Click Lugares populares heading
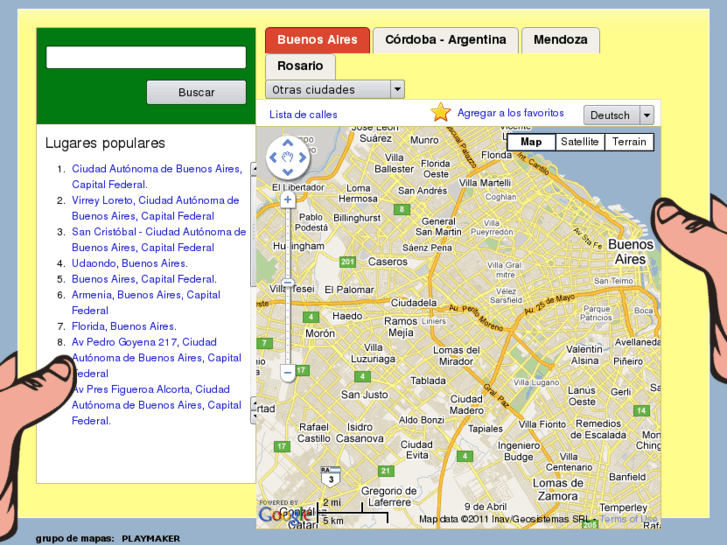Screen dimensions: 727x545 tap(105, 143)
